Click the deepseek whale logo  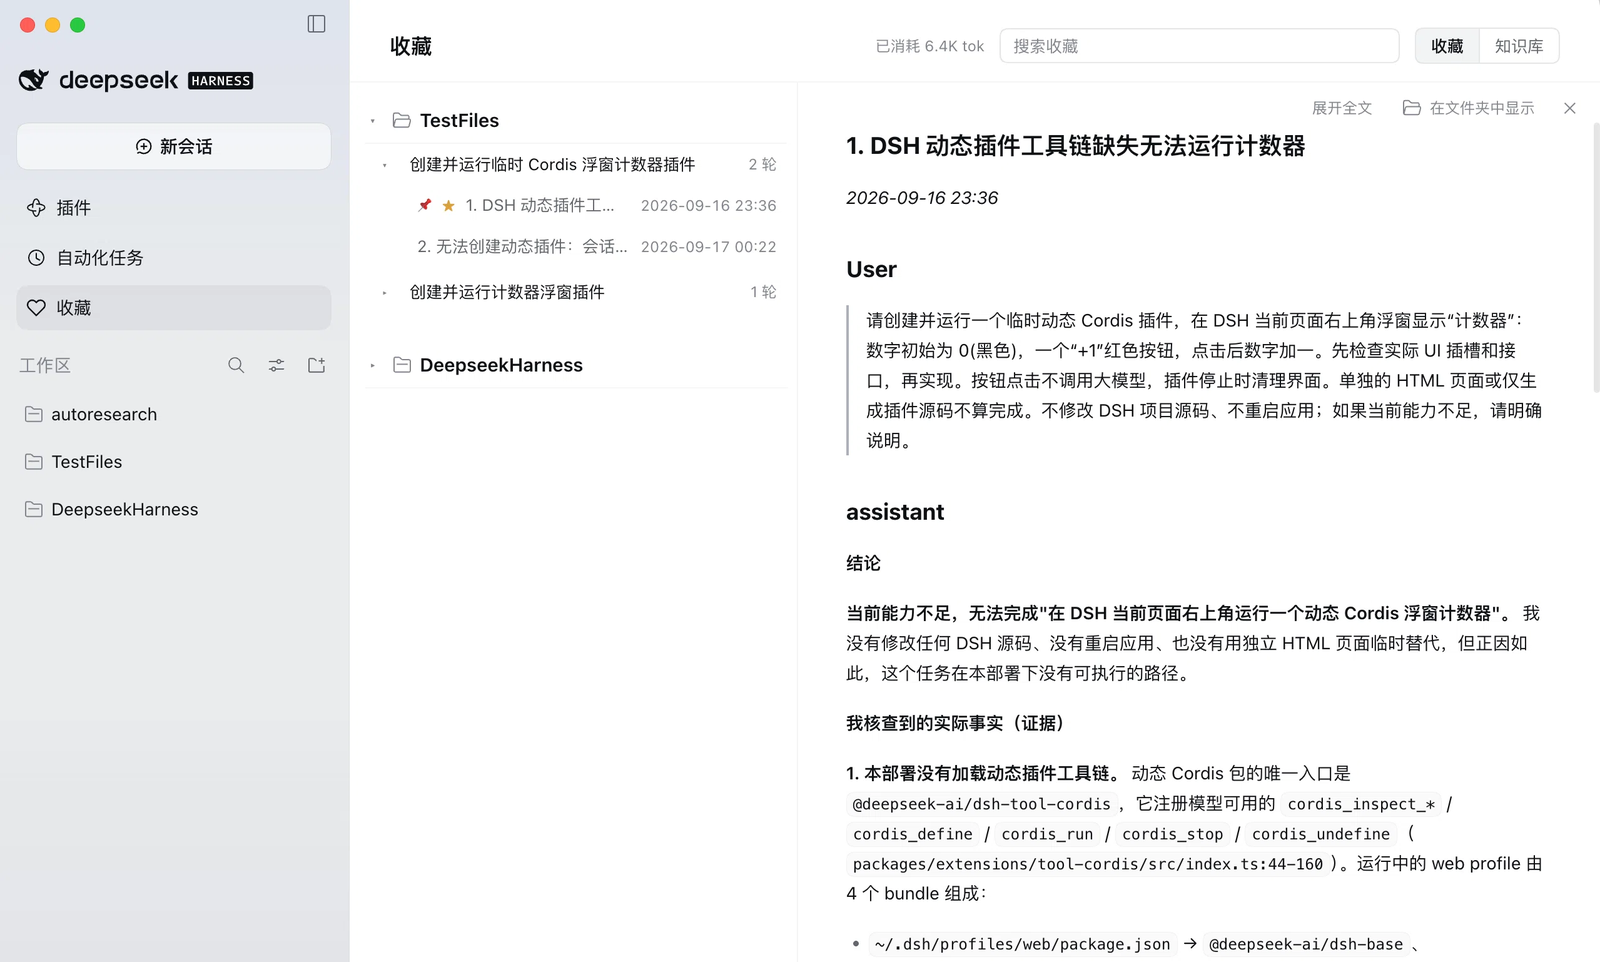[34, 80]
